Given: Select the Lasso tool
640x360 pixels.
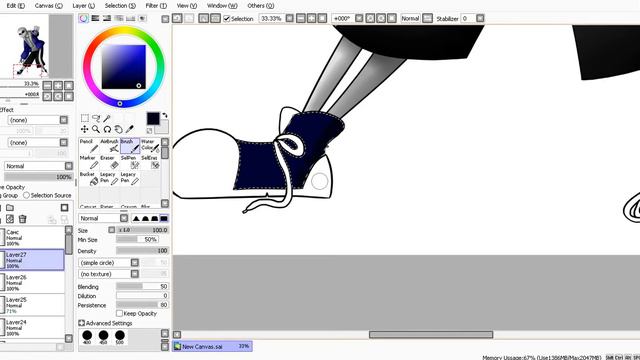Looking at the screenshot, I should pos(96,118).
